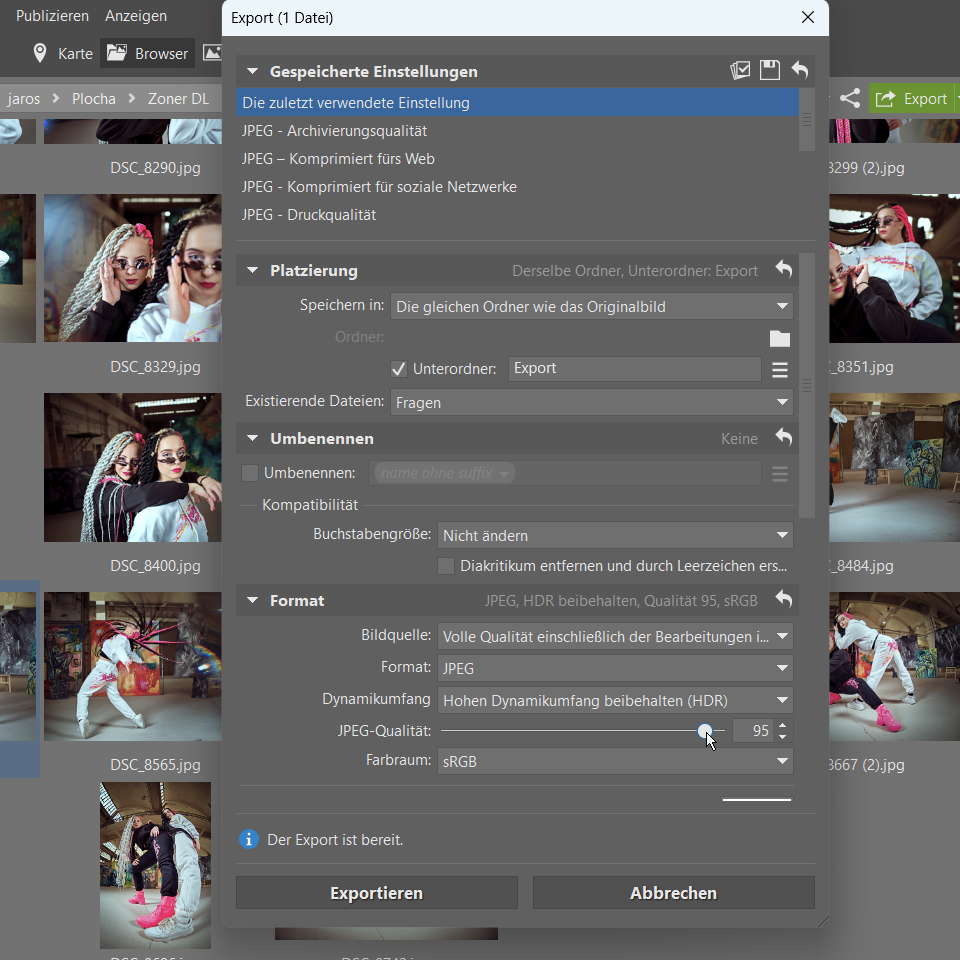
Task: Click the save preset floppy disk icon
Action: point(769,70)
